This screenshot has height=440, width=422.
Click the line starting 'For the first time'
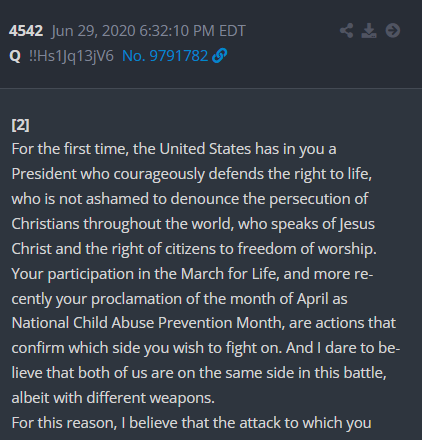174,149
